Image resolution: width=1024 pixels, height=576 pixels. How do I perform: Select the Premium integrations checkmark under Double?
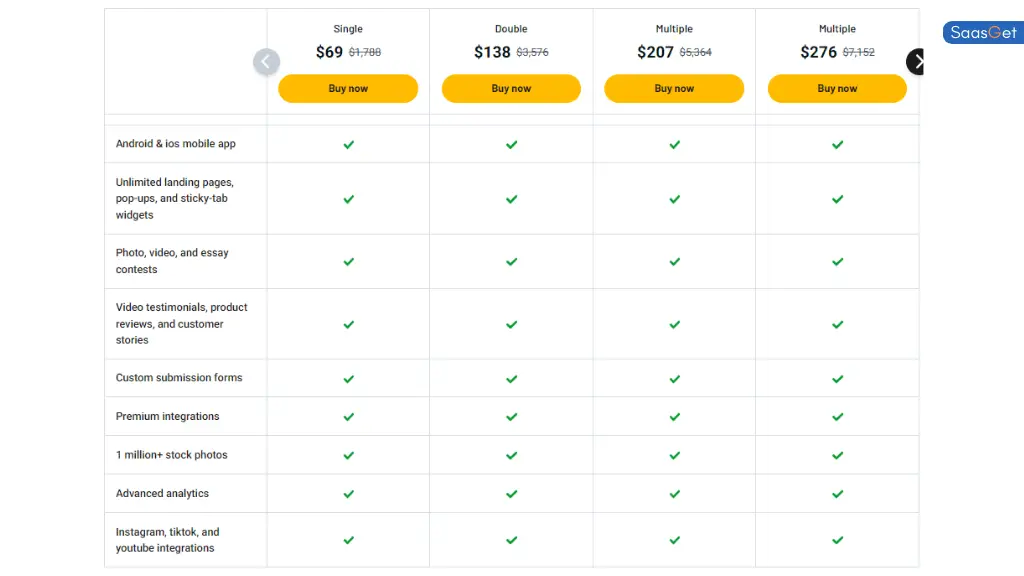tap(511, 417)
